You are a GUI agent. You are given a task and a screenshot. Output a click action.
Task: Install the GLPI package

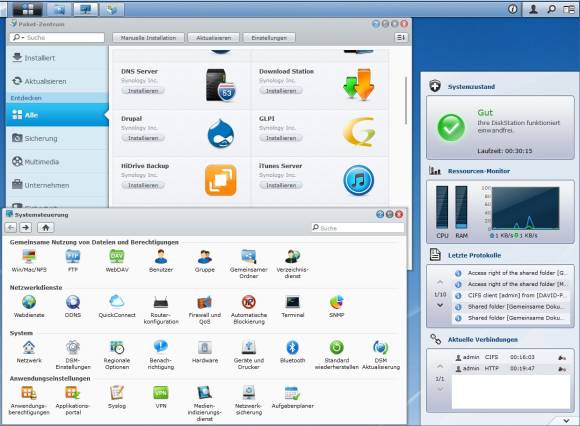pos(281,138)
